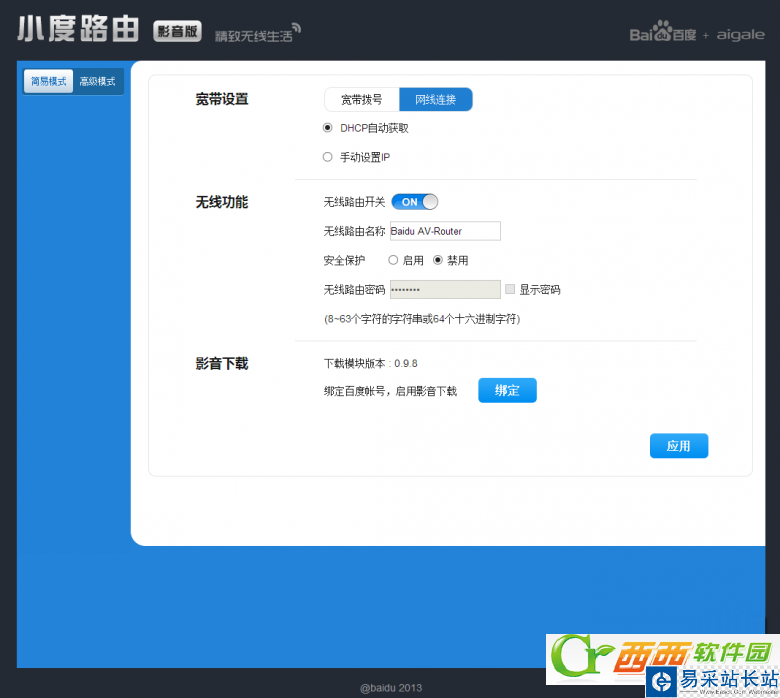Switch to 高级模式 (advanced mode) tab

click(98, 81)
